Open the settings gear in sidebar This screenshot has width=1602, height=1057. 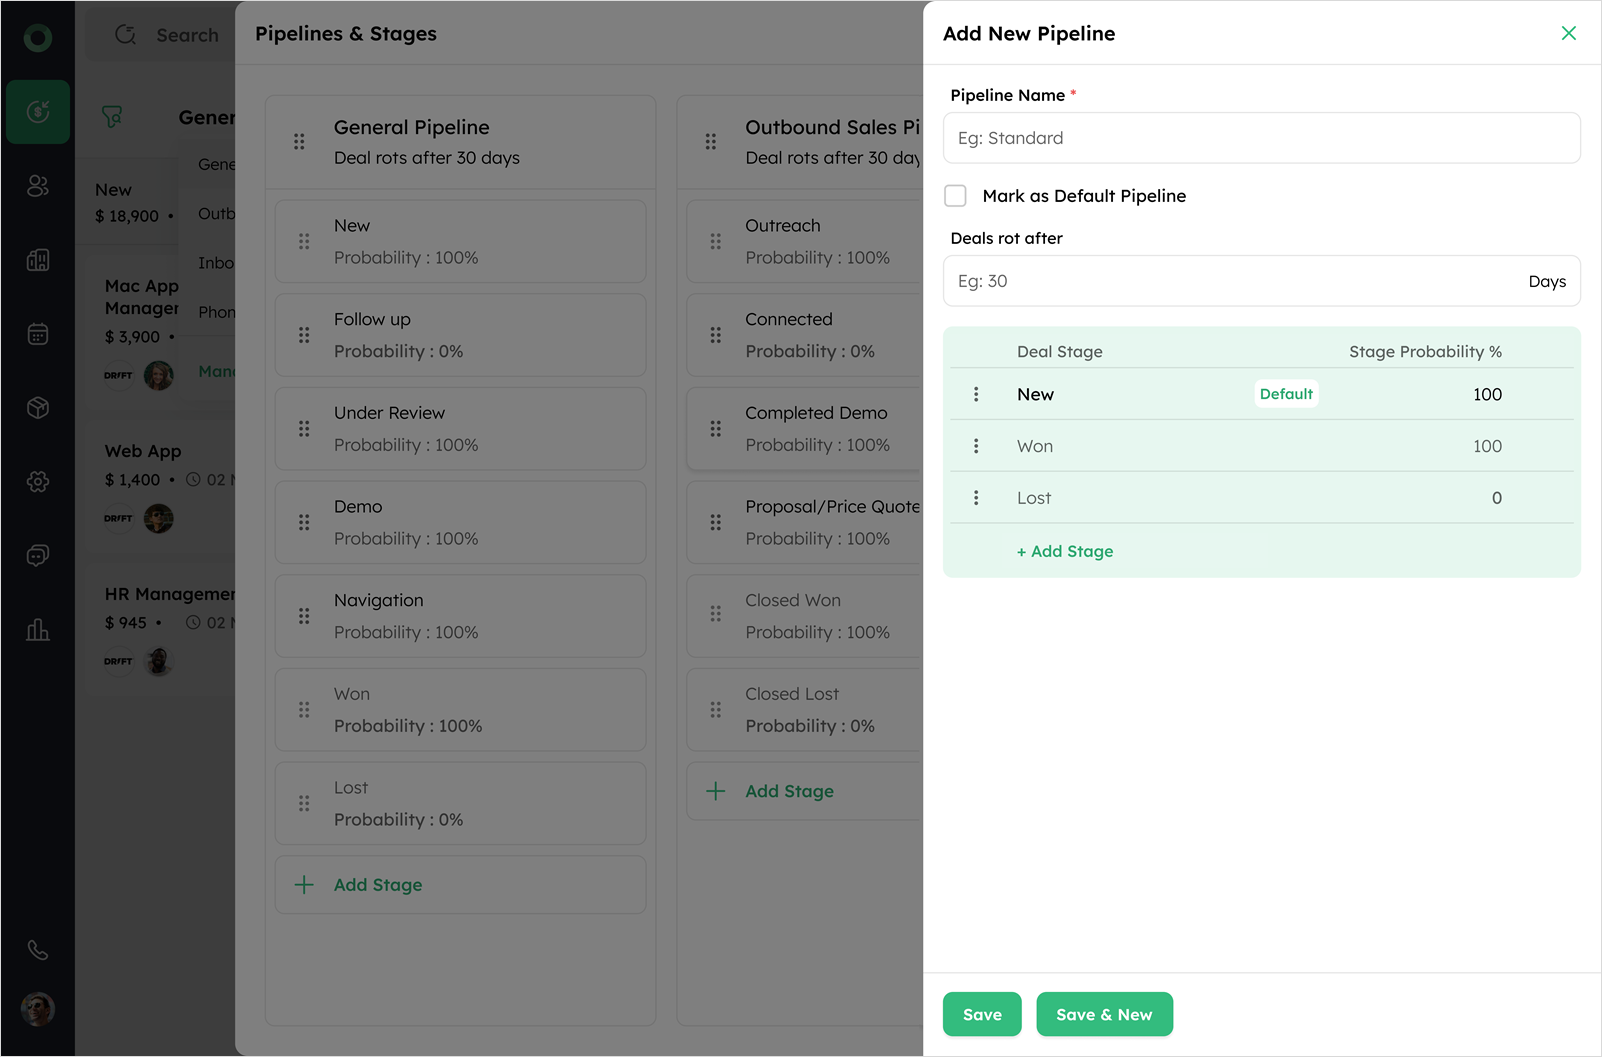[38, 482]
